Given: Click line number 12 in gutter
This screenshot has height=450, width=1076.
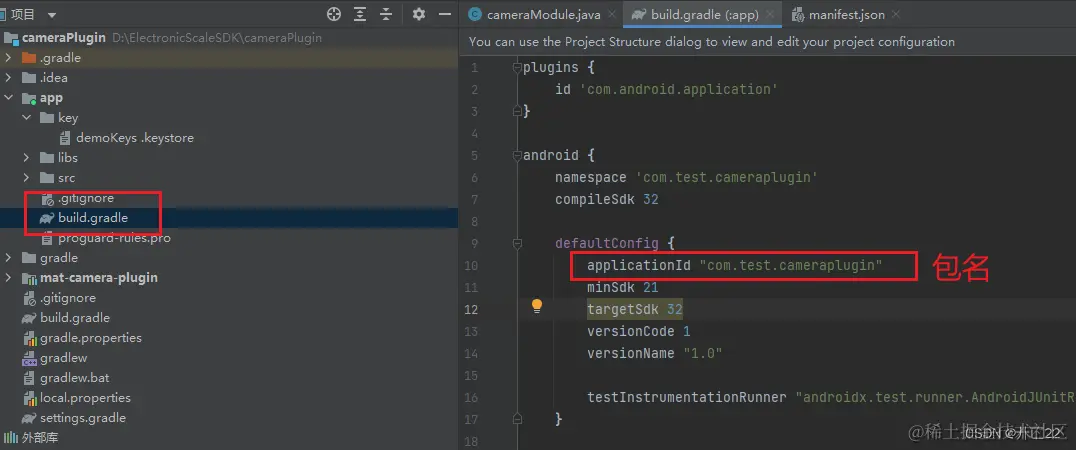Looking at the screenshot, I should pos(471,309).
